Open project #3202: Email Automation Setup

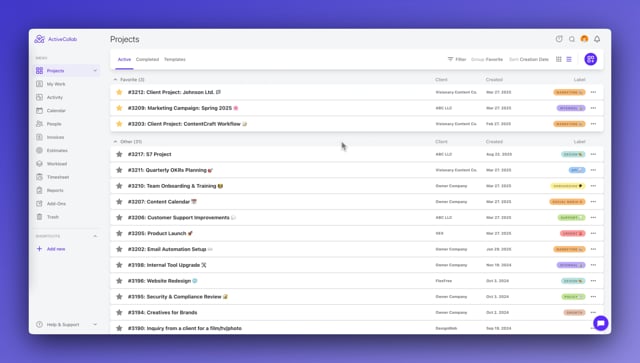(167, 249)
